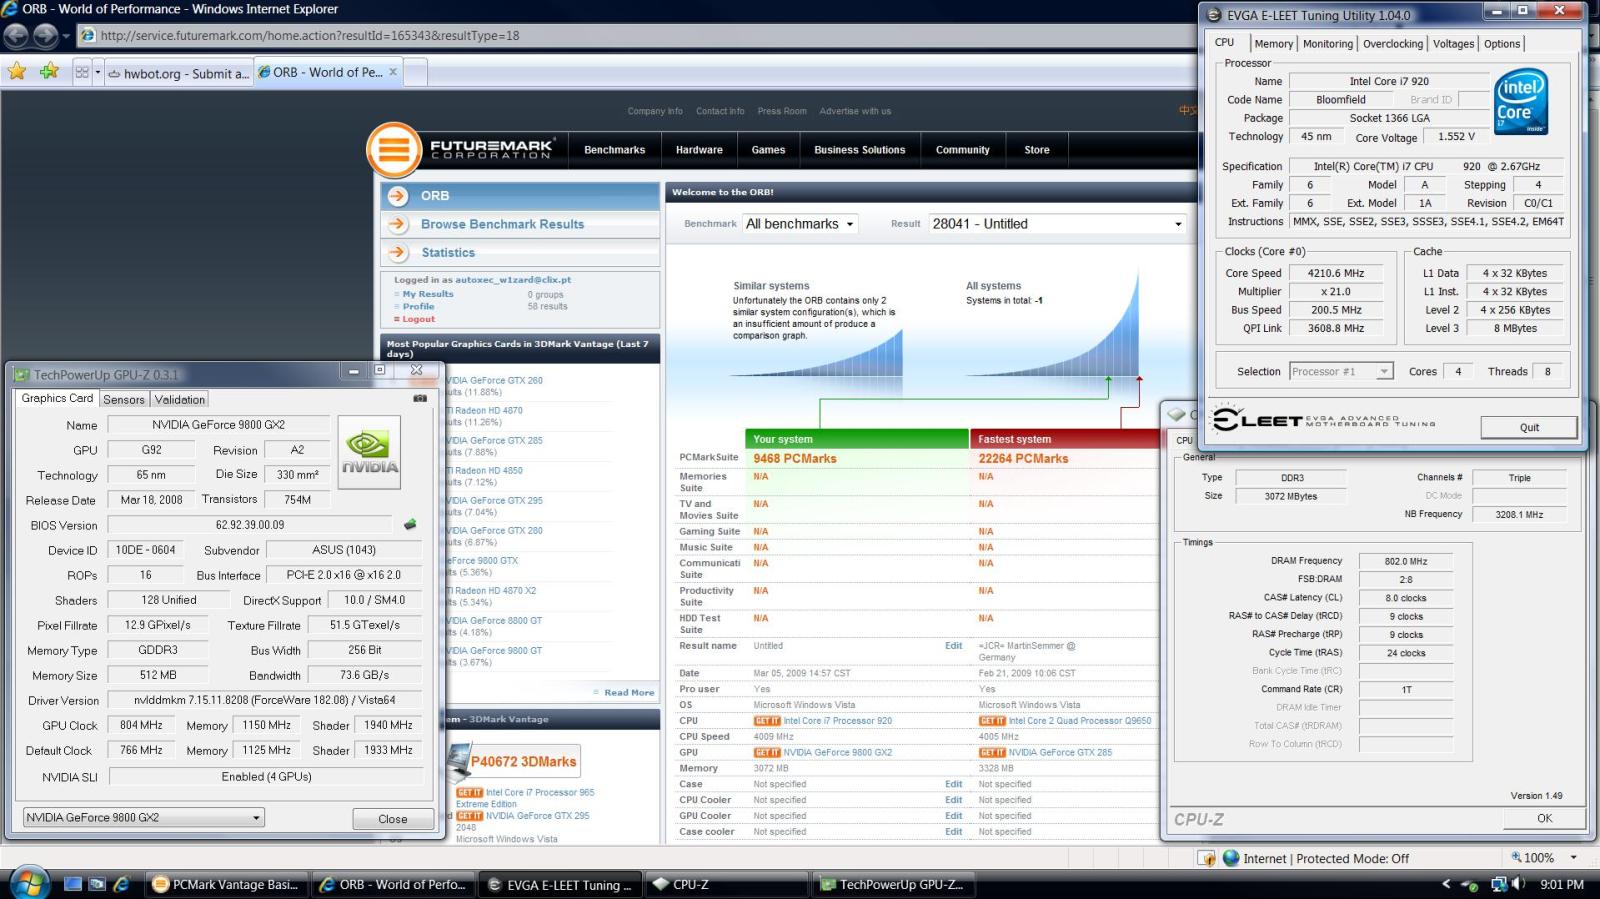This screenshot has width=1600, height=899.
Task: Click the ORB arrow icon in sidebar
Action: pos(398,196)
